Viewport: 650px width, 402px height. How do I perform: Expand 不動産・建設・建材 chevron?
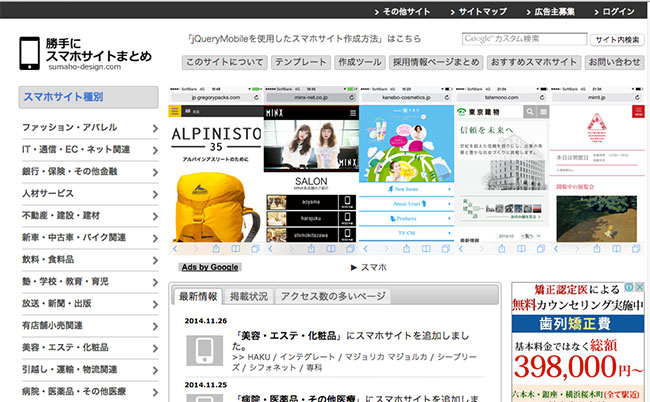point(155,216)
